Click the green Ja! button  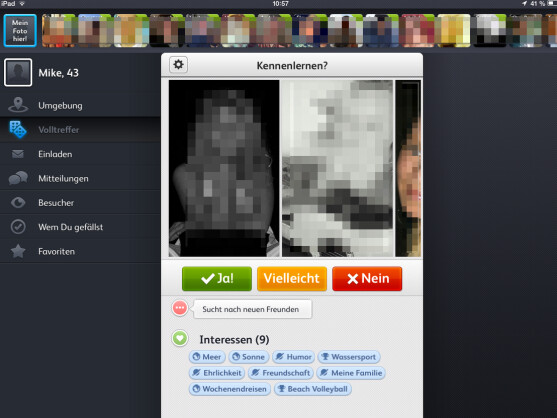click(x=217, y=278)
